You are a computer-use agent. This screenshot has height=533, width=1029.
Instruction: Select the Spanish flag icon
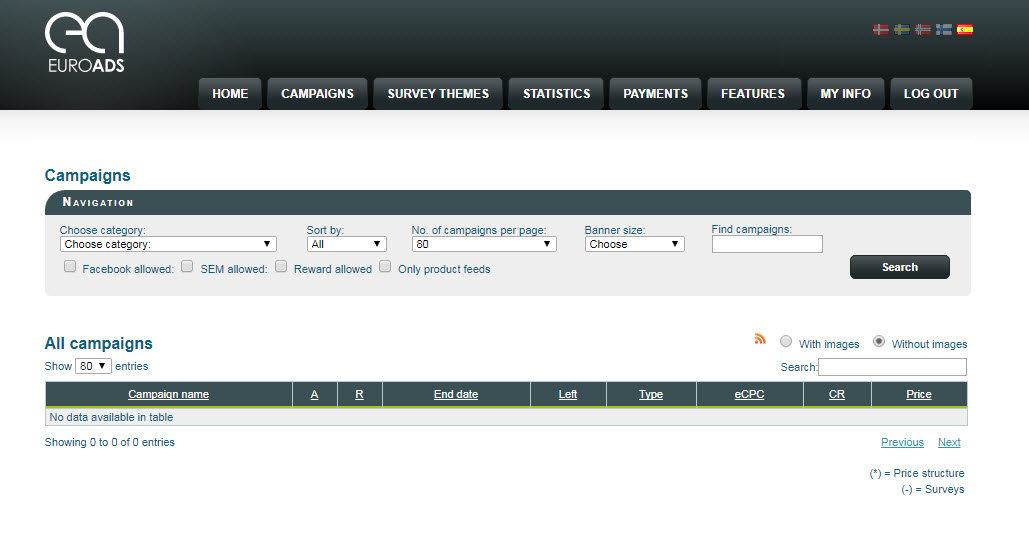point(965,30)
